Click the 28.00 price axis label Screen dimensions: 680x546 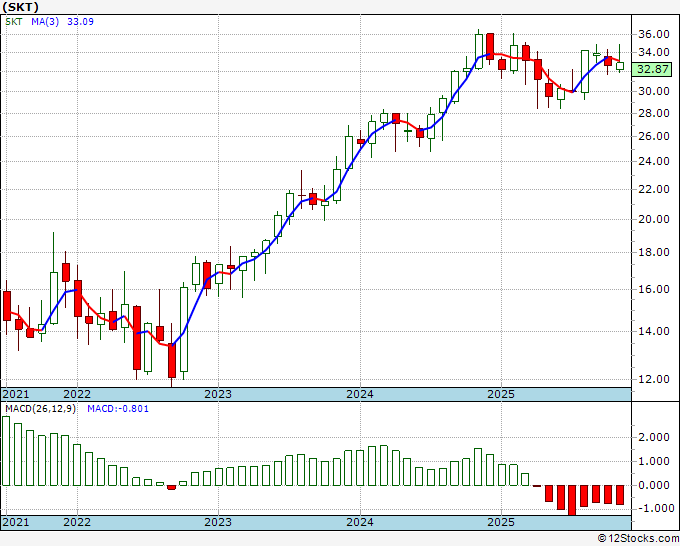[653, 113]
